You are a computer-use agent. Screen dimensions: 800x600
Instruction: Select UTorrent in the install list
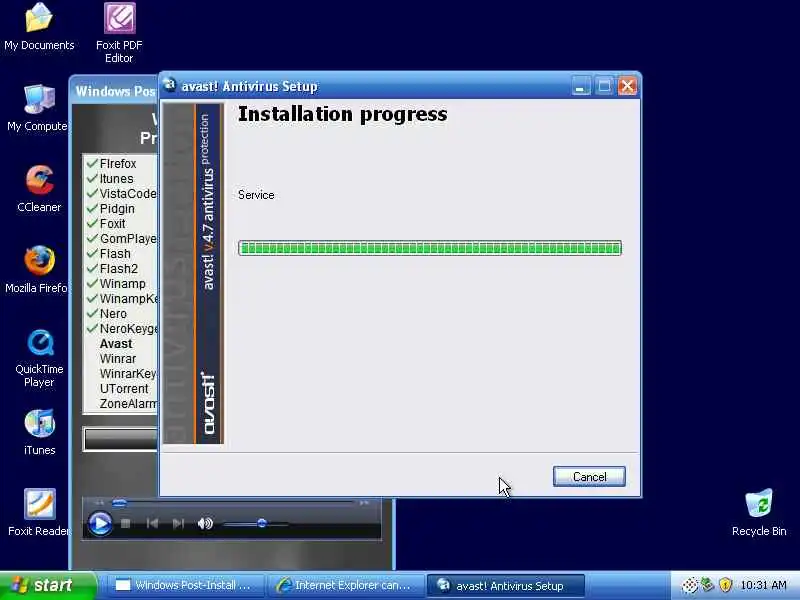coord(124,388)
